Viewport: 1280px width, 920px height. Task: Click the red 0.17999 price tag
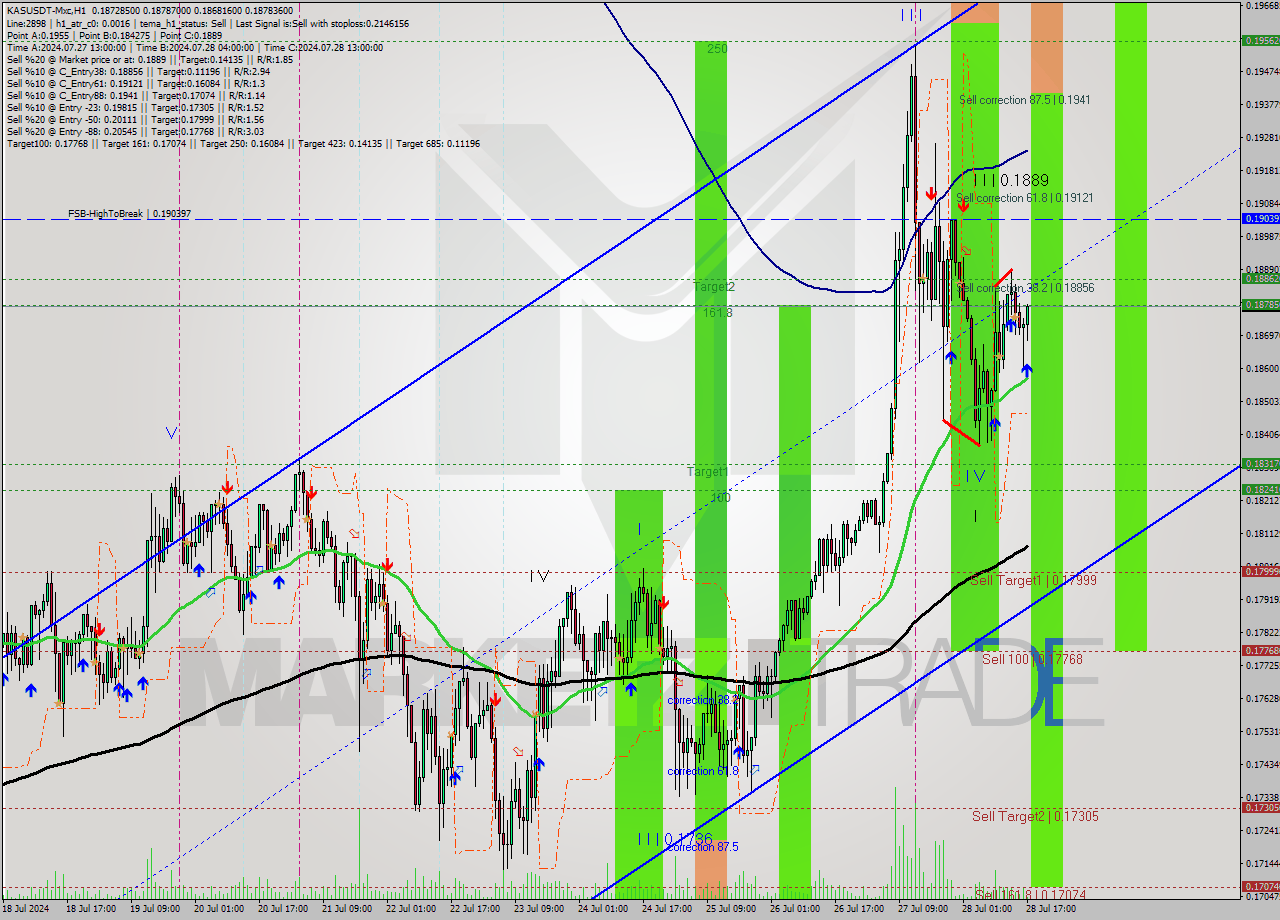[x=1260, y=572]
